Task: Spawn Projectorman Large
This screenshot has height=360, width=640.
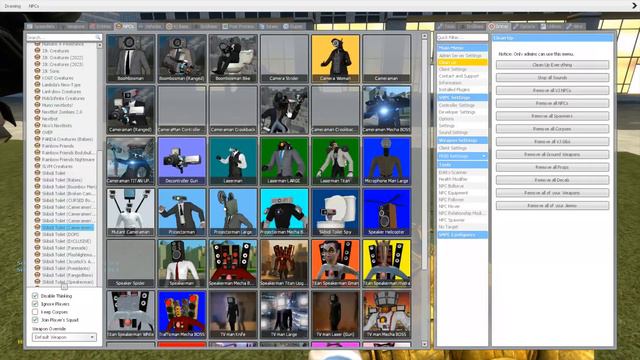Action: click(x=233, y=212)
